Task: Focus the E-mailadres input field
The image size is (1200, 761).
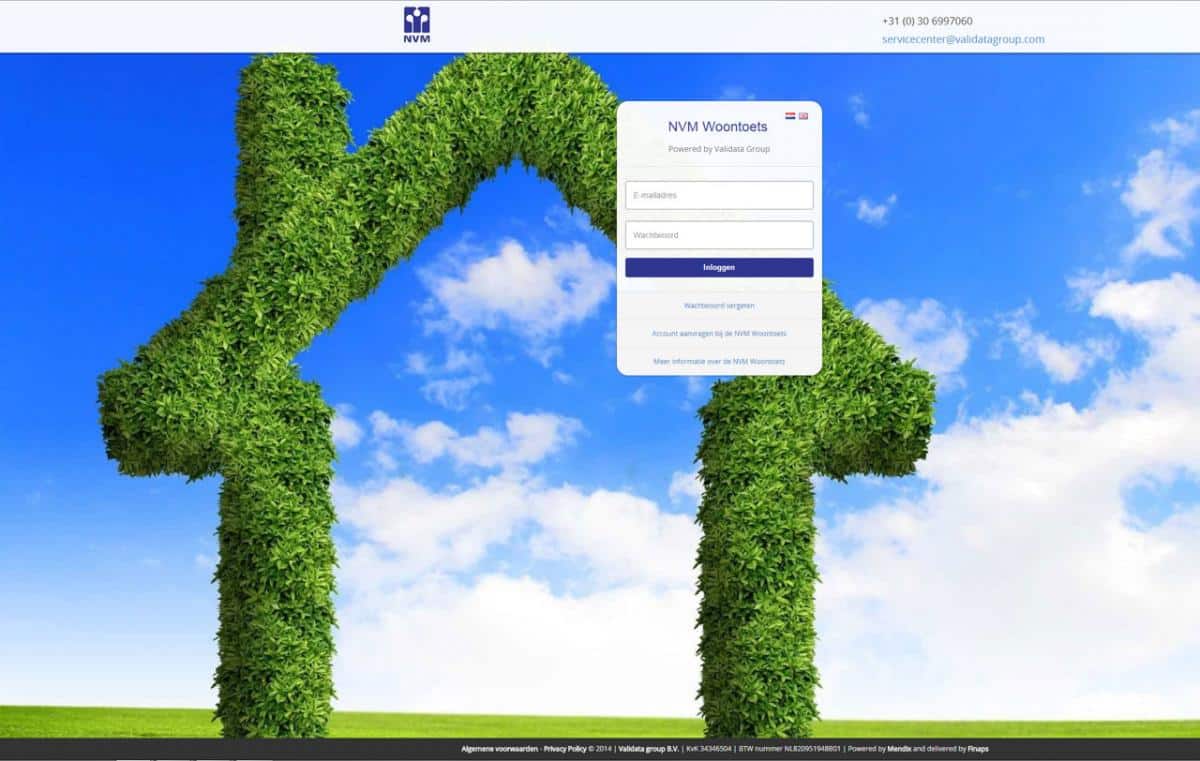Action: tap(718, 195)
